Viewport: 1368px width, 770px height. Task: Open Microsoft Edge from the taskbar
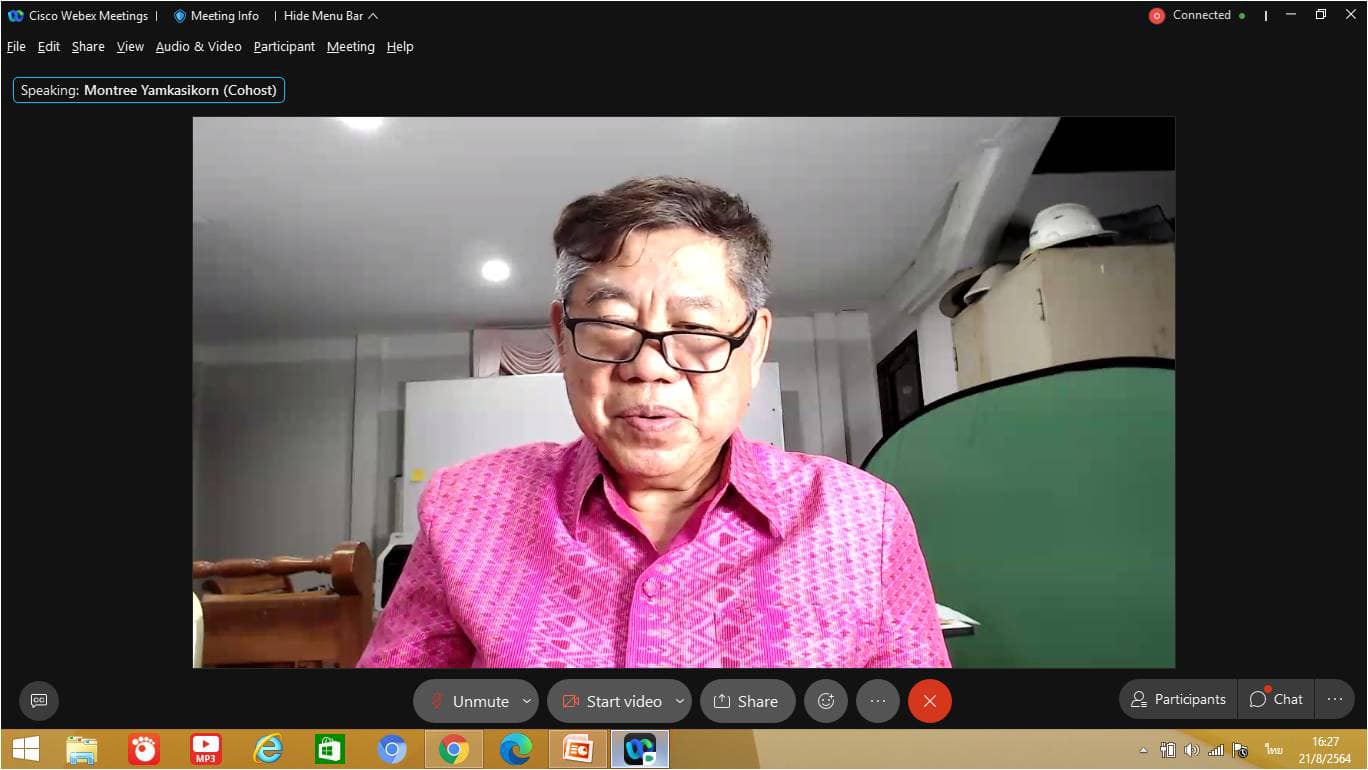pos(516,749)
